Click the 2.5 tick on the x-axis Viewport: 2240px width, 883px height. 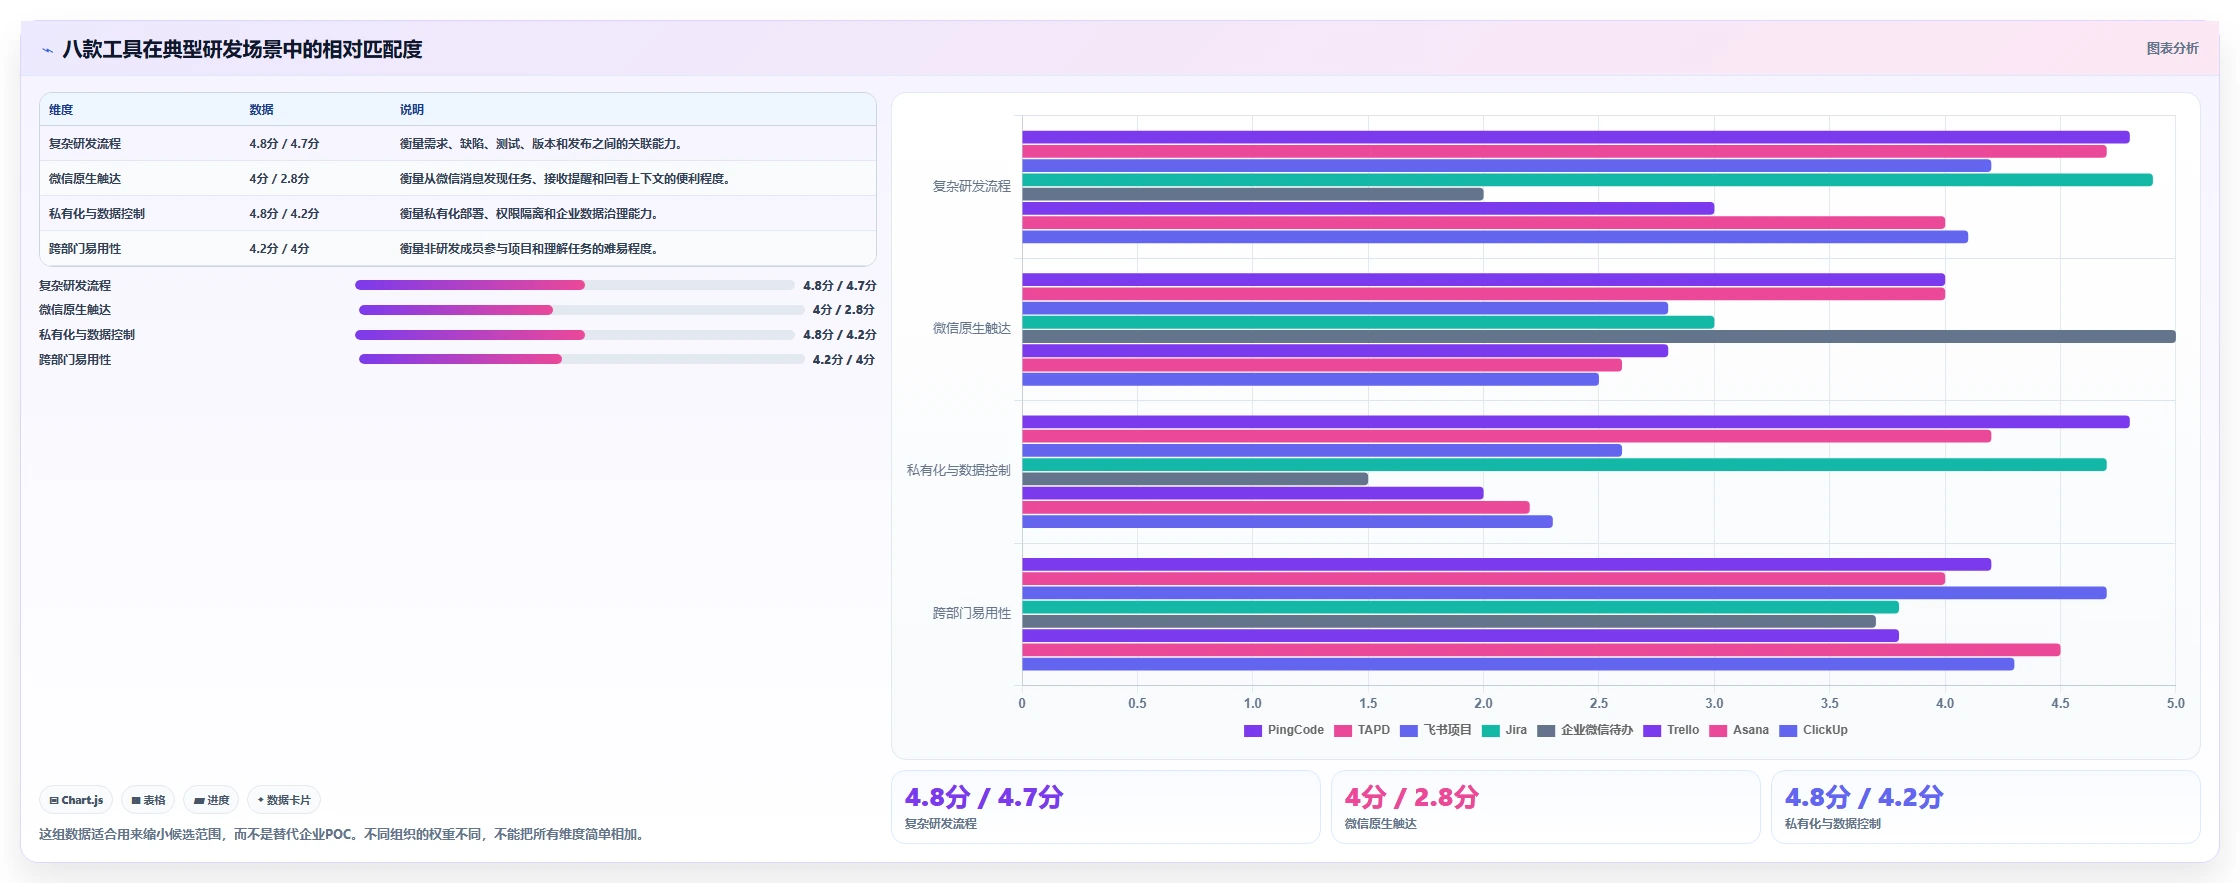click(1598, 704)
